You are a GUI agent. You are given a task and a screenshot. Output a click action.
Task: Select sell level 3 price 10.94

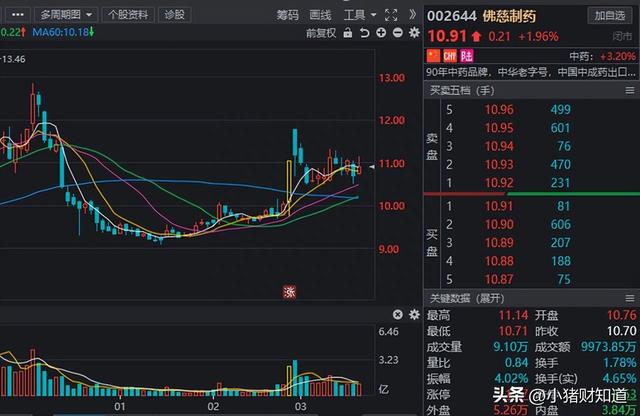pyautogui.click(x=499, y=146)
